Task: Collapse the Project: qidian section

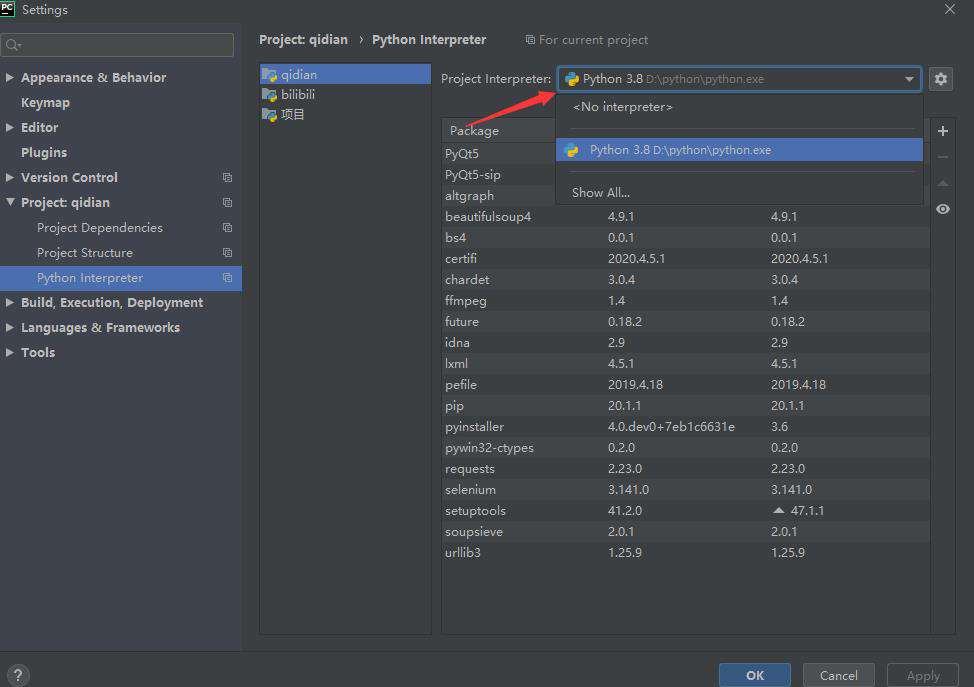Action: 10,202
